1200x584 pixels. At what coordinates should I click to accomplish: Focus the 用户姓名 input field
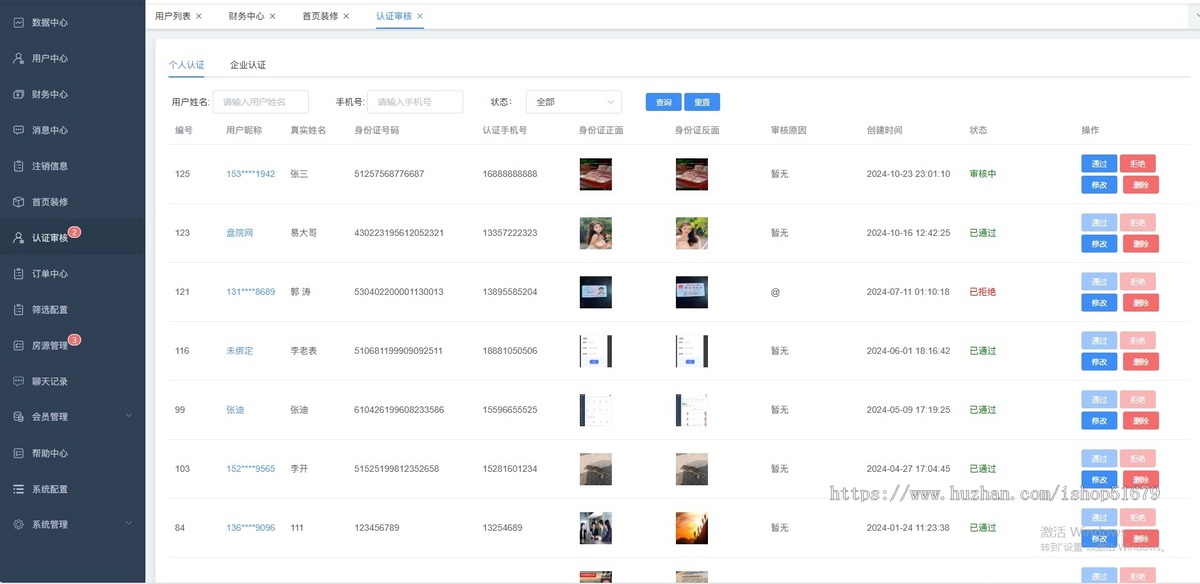[261, 102]
